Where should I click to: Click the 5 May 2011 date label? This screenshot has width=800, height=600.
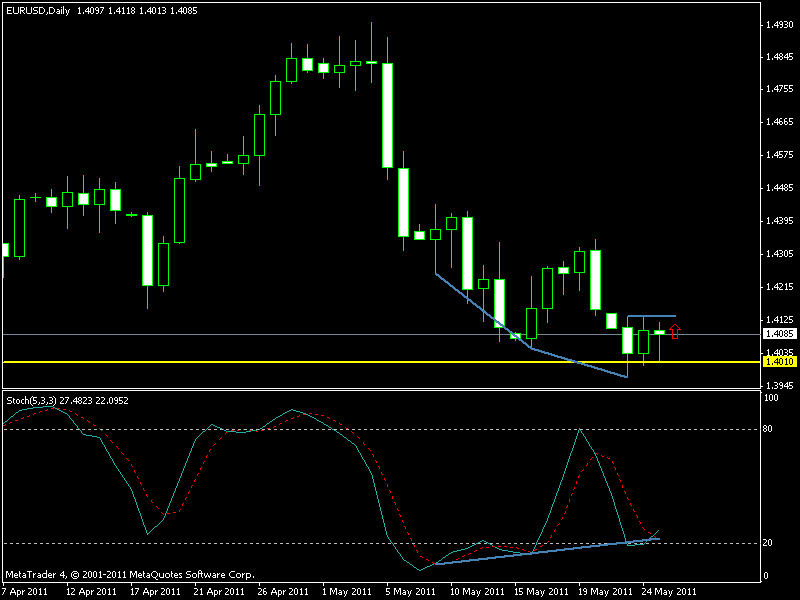click(411, 592)
